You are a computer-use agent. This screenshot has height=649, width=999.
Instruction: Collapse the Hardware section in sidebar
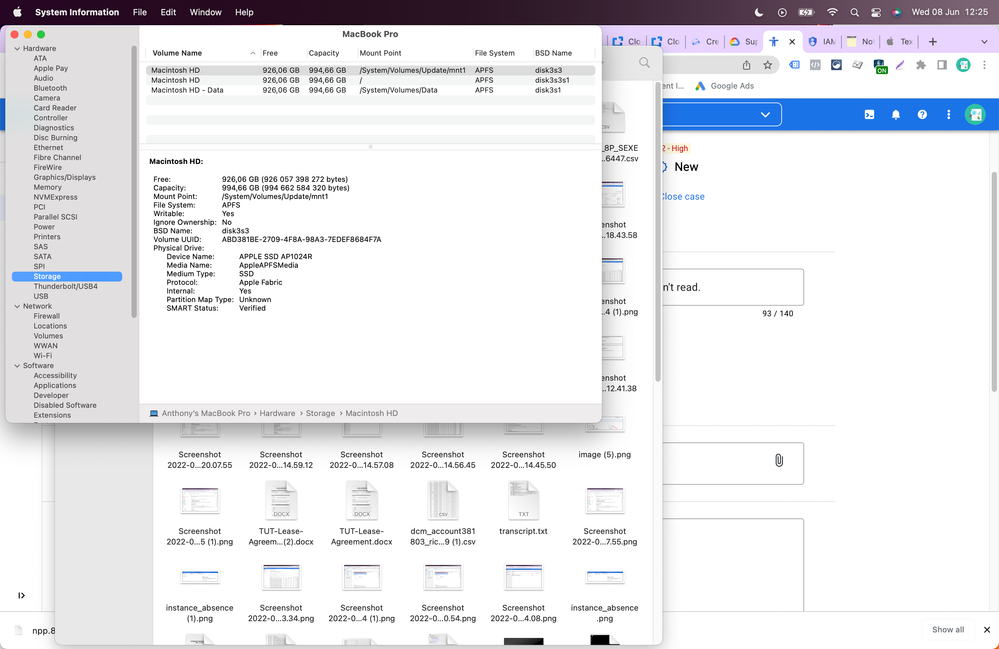(x=17, y=48)
